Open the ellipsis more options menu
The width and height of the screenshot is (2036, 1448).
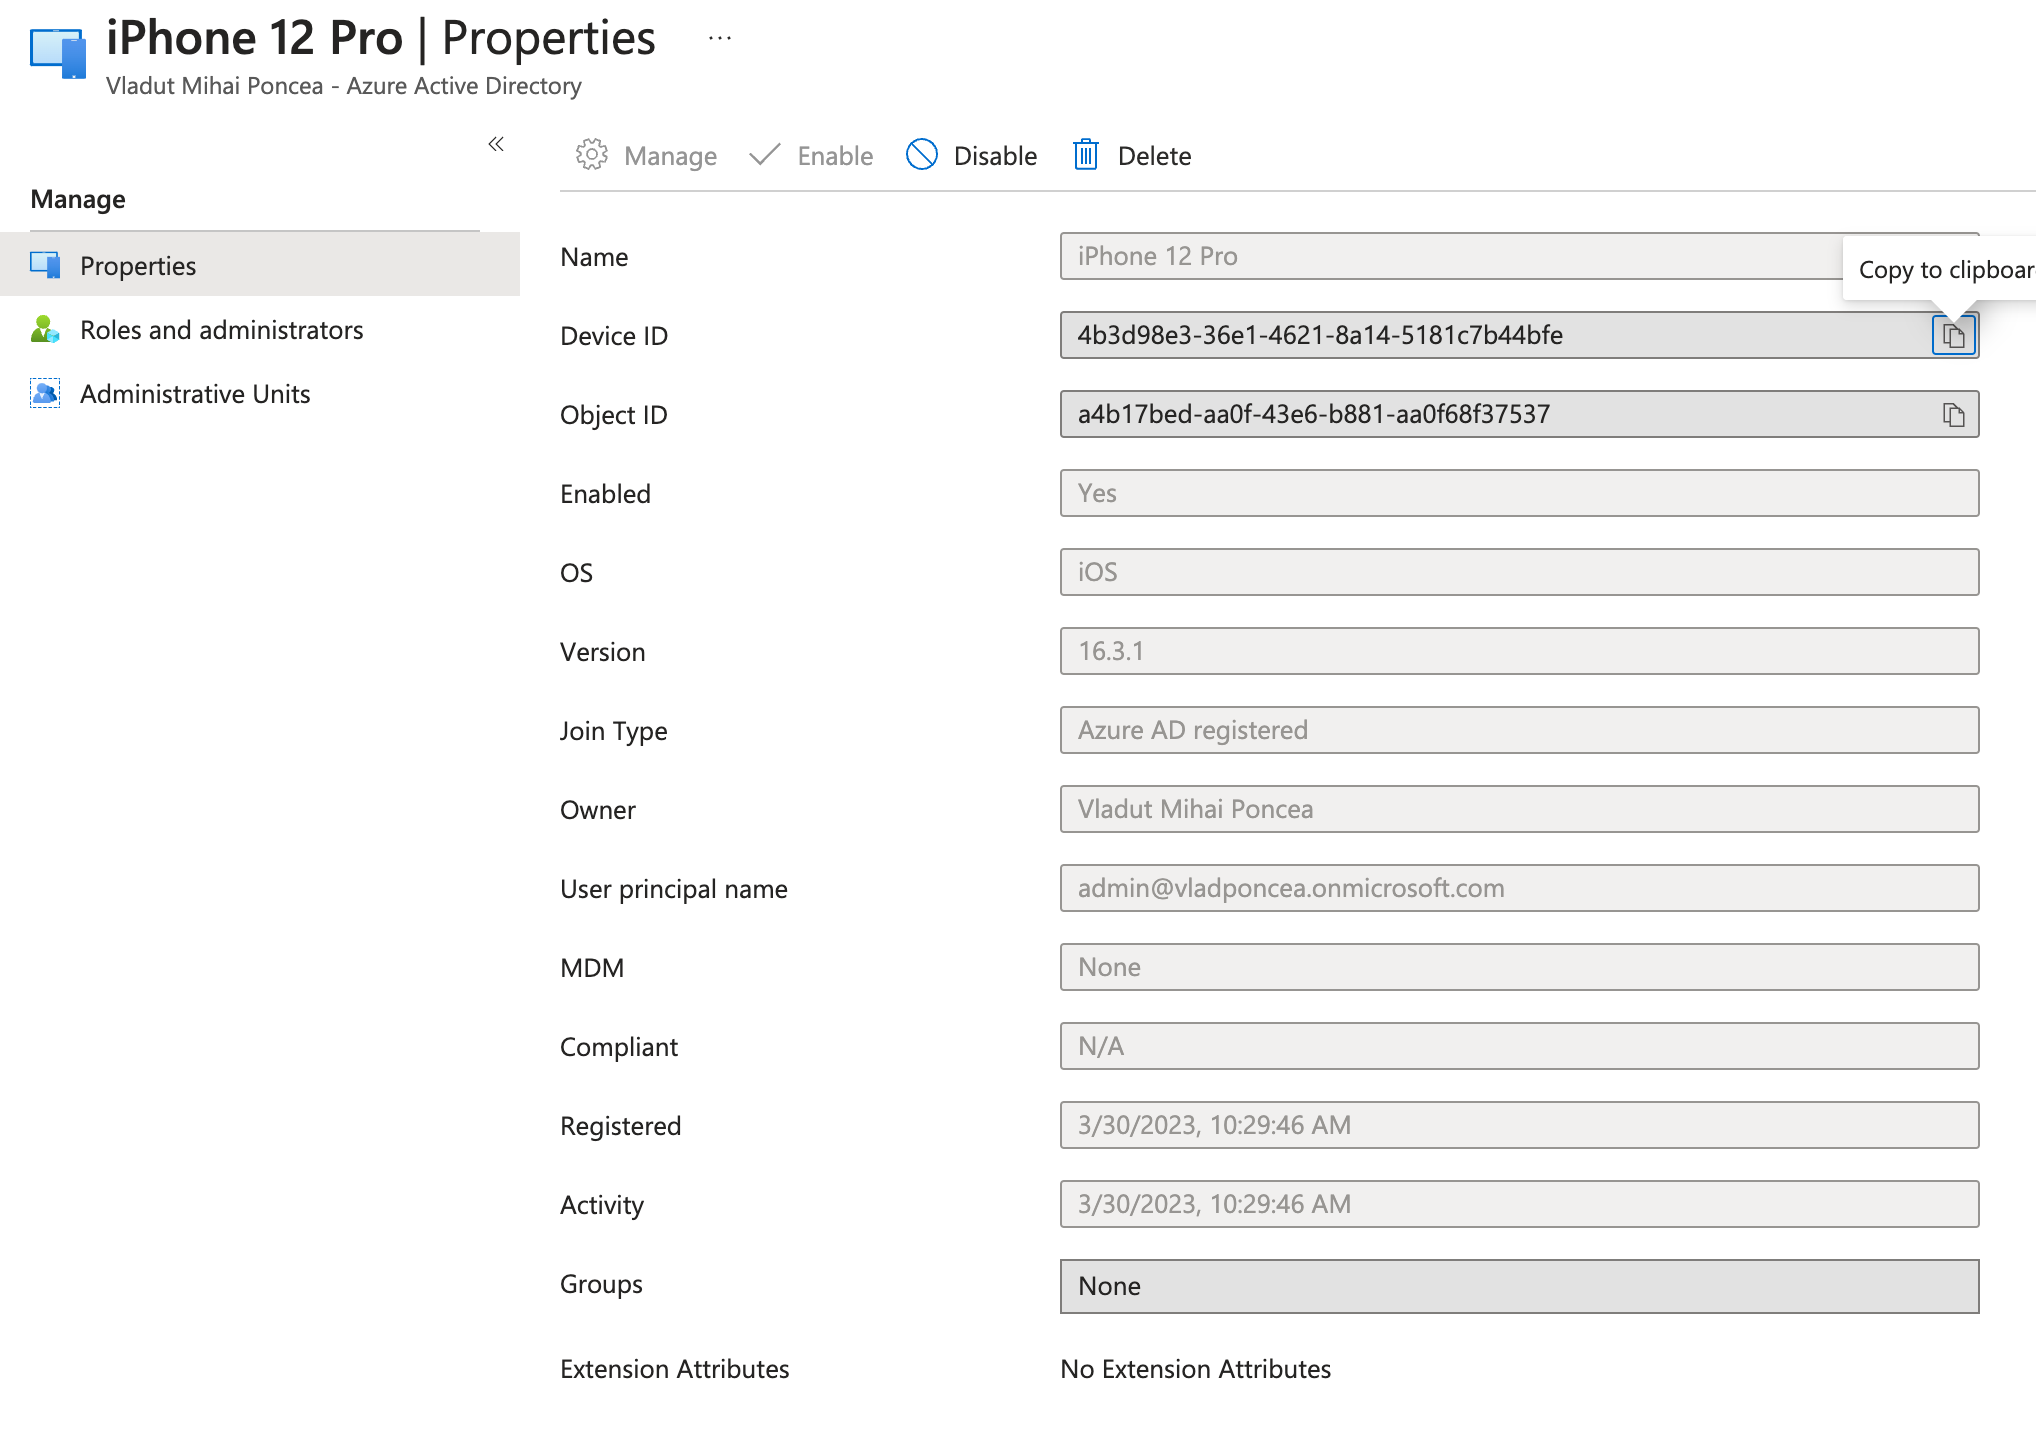(x=720, y=39)
